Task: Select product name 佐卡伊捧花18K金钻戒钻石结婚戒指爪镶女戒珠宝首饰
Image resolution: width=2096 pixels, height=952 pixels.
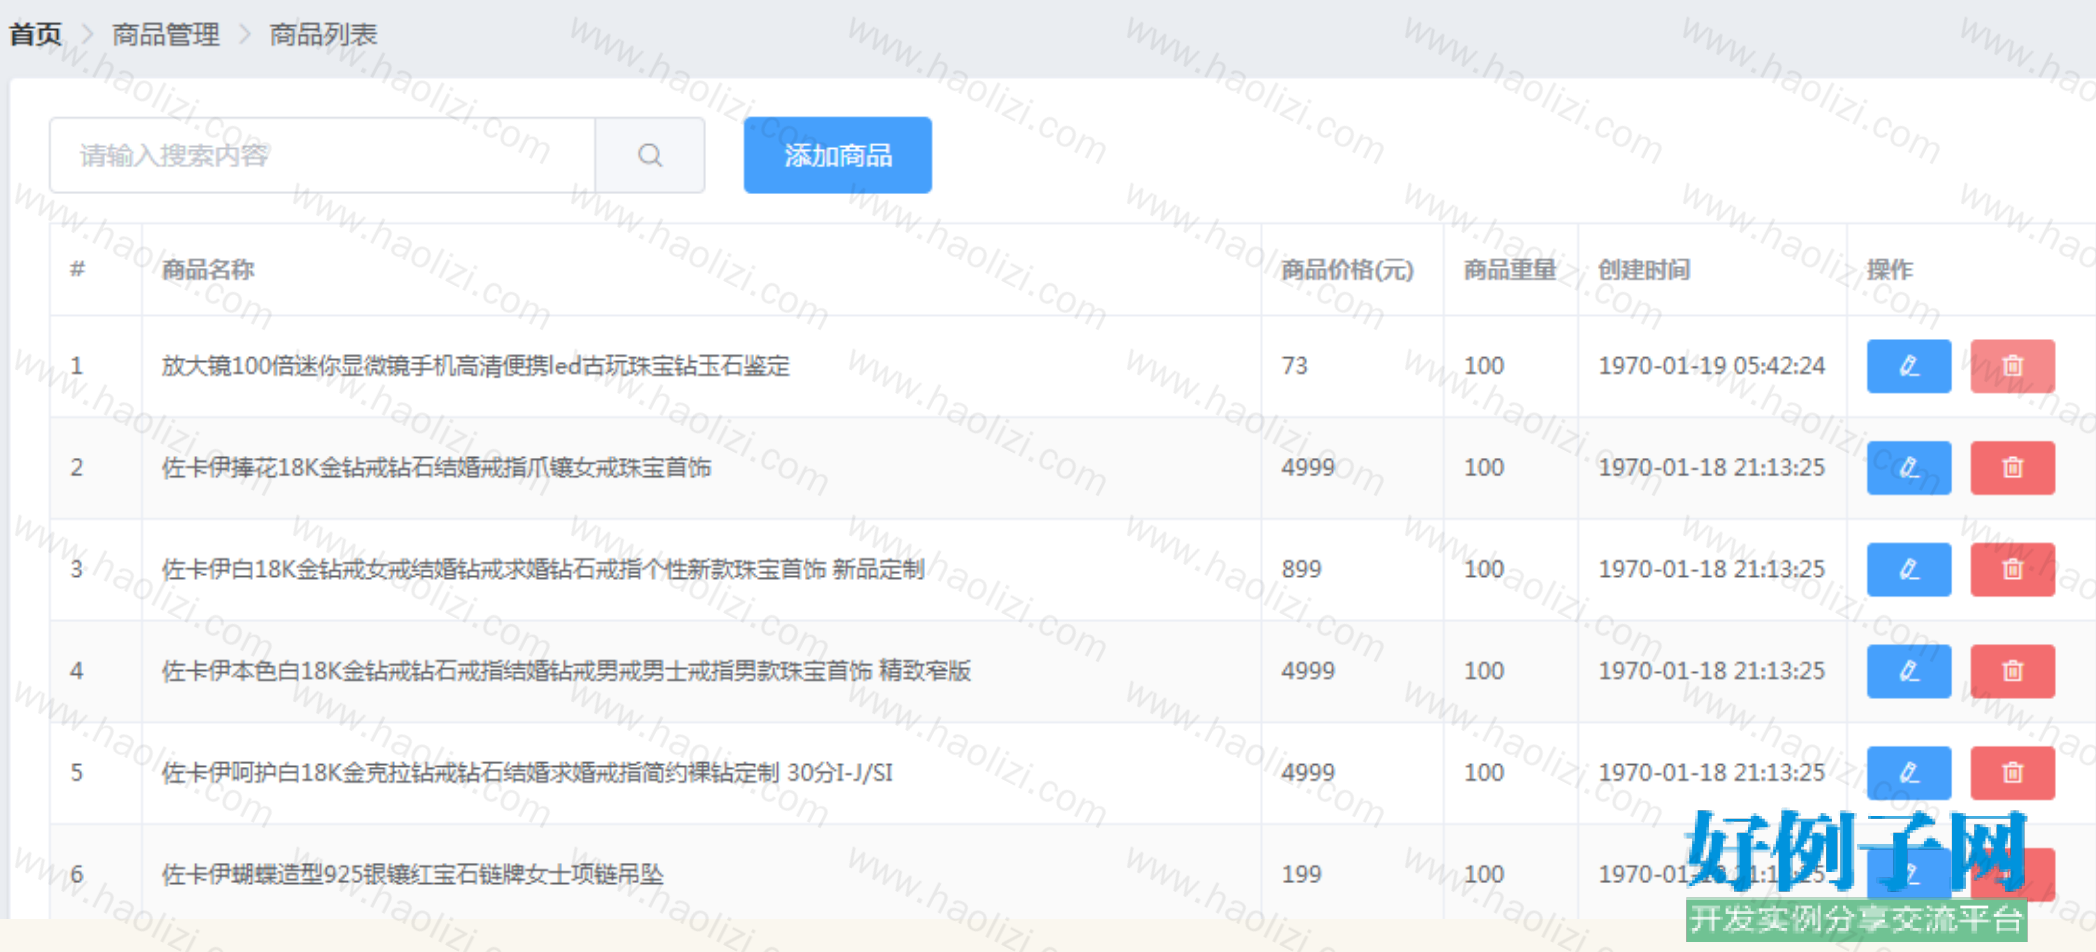Action: point(437,468)
